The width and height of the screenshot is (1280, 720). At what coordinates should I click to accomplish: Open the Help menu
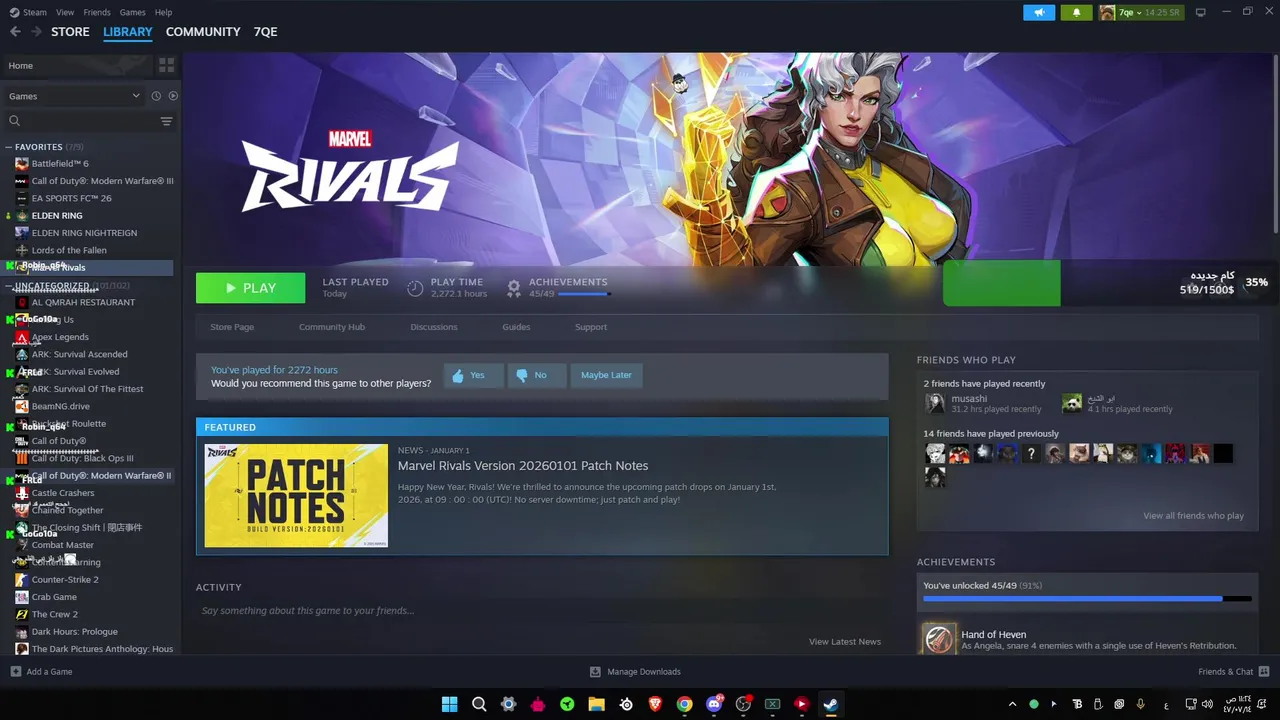[x=164, y=12]
